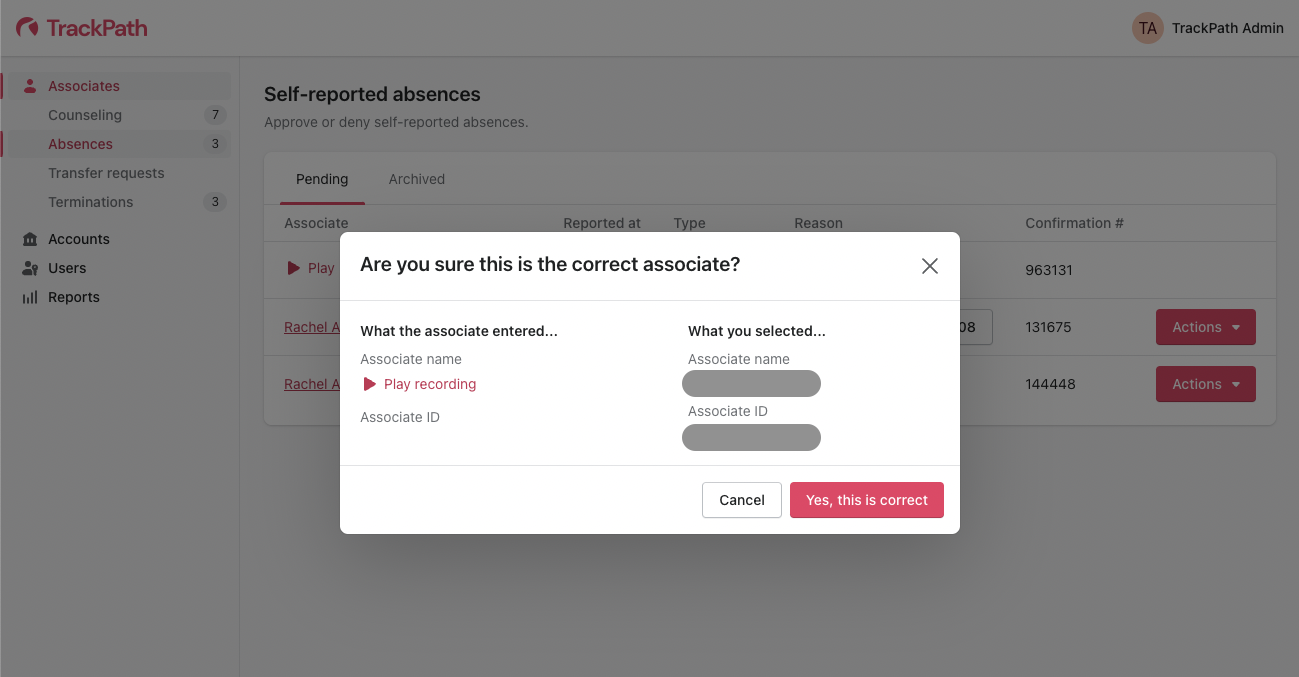This screenshot has height=677, width=1299.
Task: Open Rachel A's associate profile link
Action: pyautogui.click(x=309, y=327)
